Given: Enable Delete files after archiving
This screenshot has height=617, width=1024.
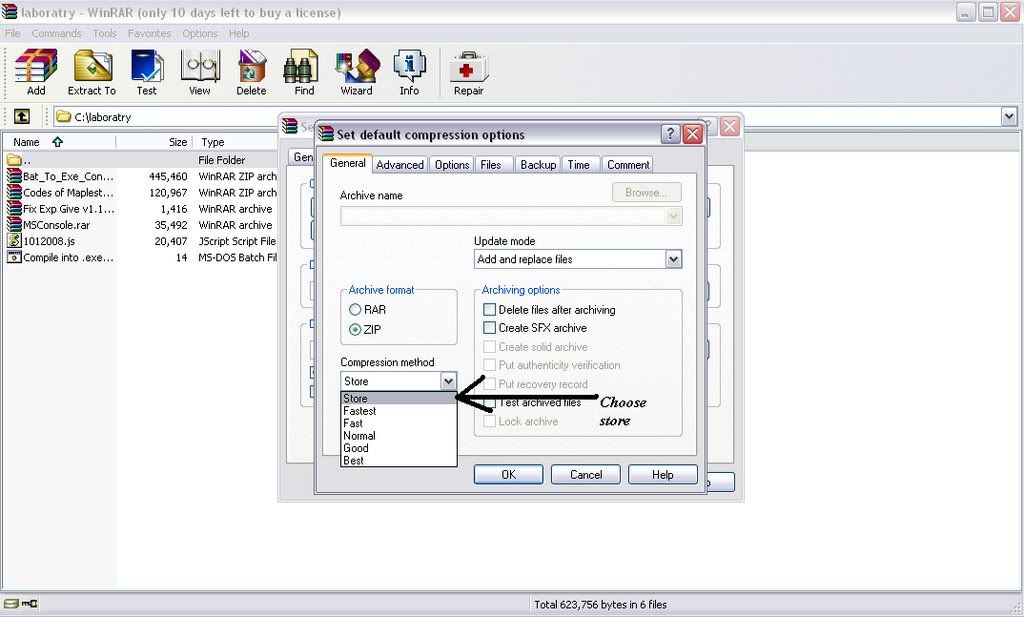Looking at the screenshot, I should [x=489, y=309].
